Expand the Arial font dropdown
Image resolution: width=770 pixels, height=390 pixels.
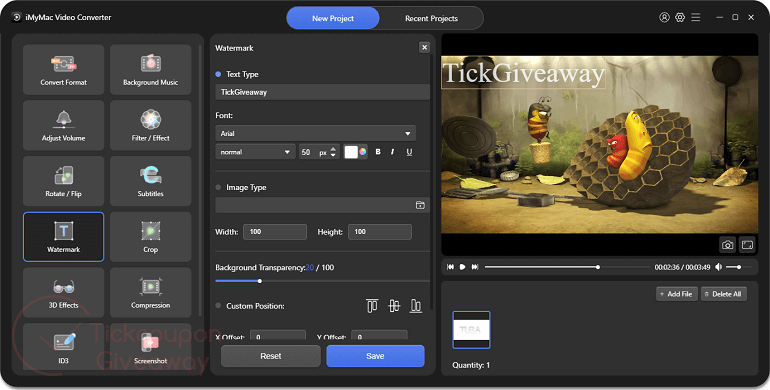click(315, 133)
